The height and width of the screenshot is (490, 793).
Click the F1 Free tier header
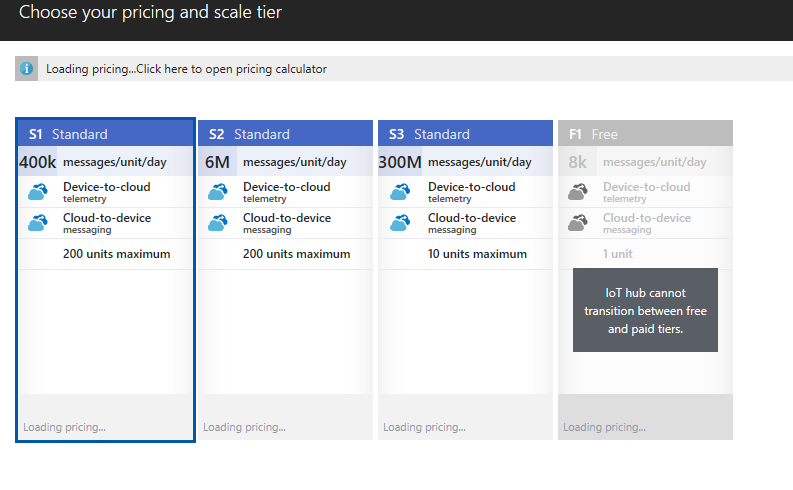[645, 134]
